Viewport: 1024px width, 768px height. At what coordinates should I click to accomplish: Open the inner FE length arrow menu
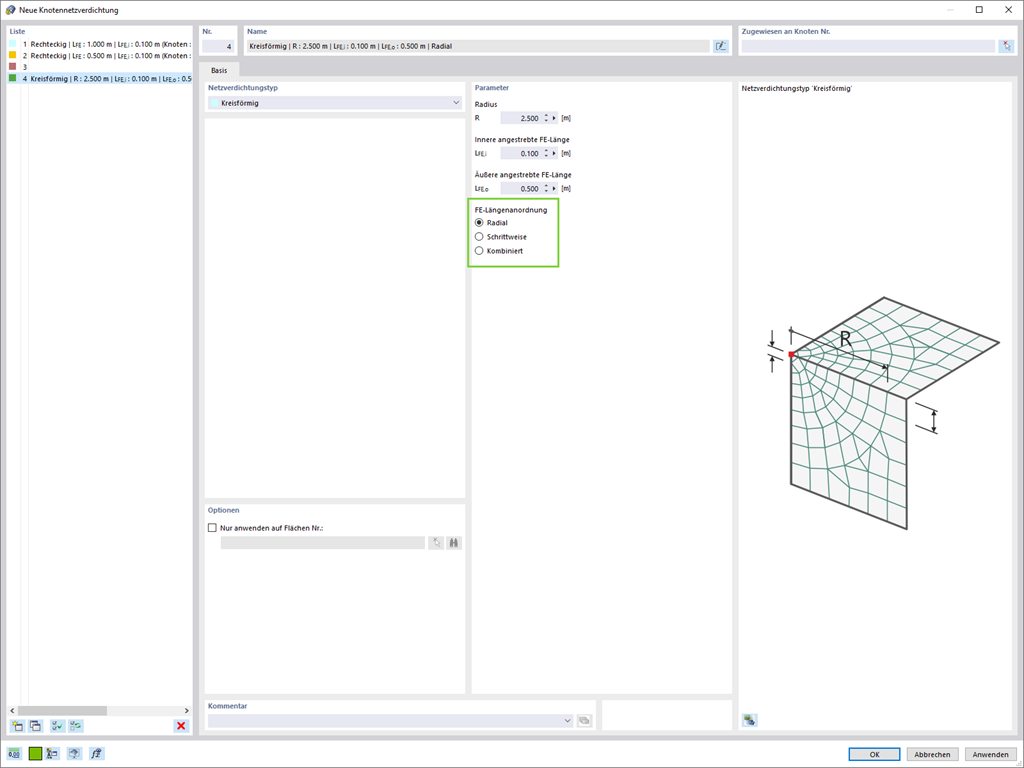(554, 153)
